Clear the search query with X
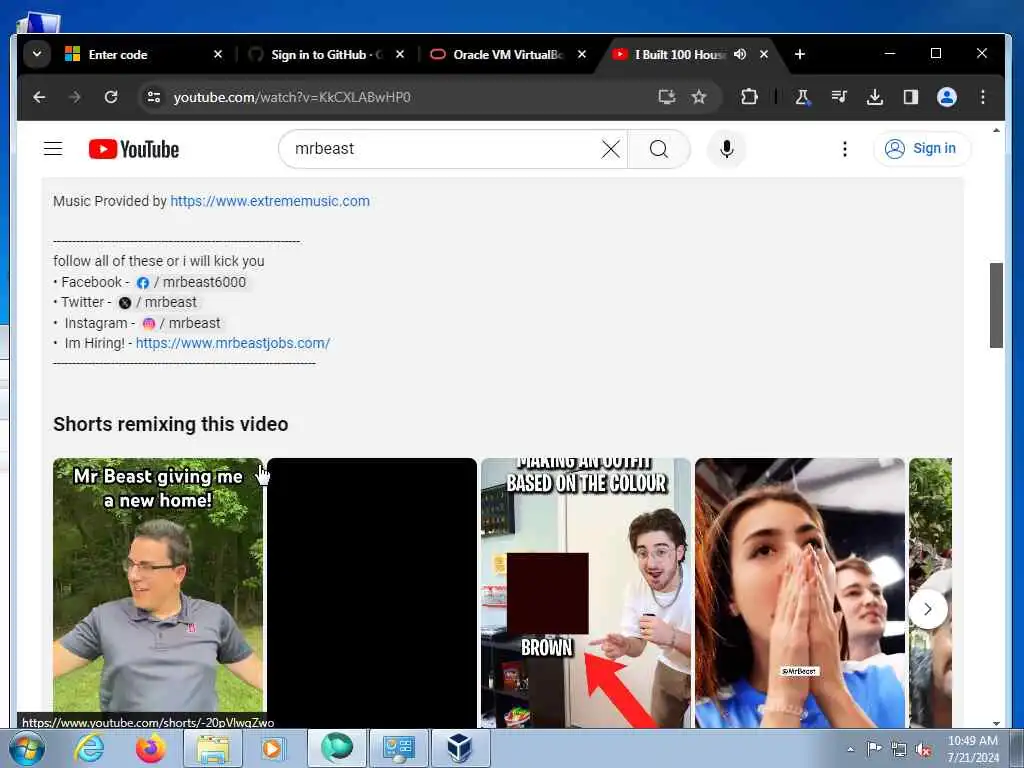1024x768 pixels. point(611,149)
